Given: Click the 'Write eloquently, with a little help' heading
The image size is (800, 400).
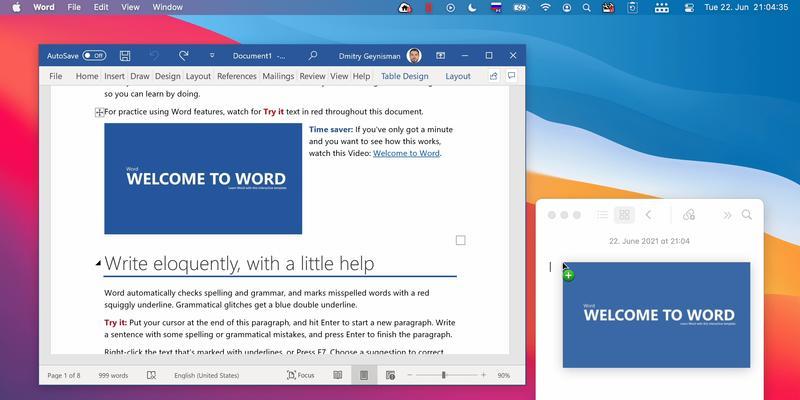Looking at the screenshot, I should coord(239,263).
